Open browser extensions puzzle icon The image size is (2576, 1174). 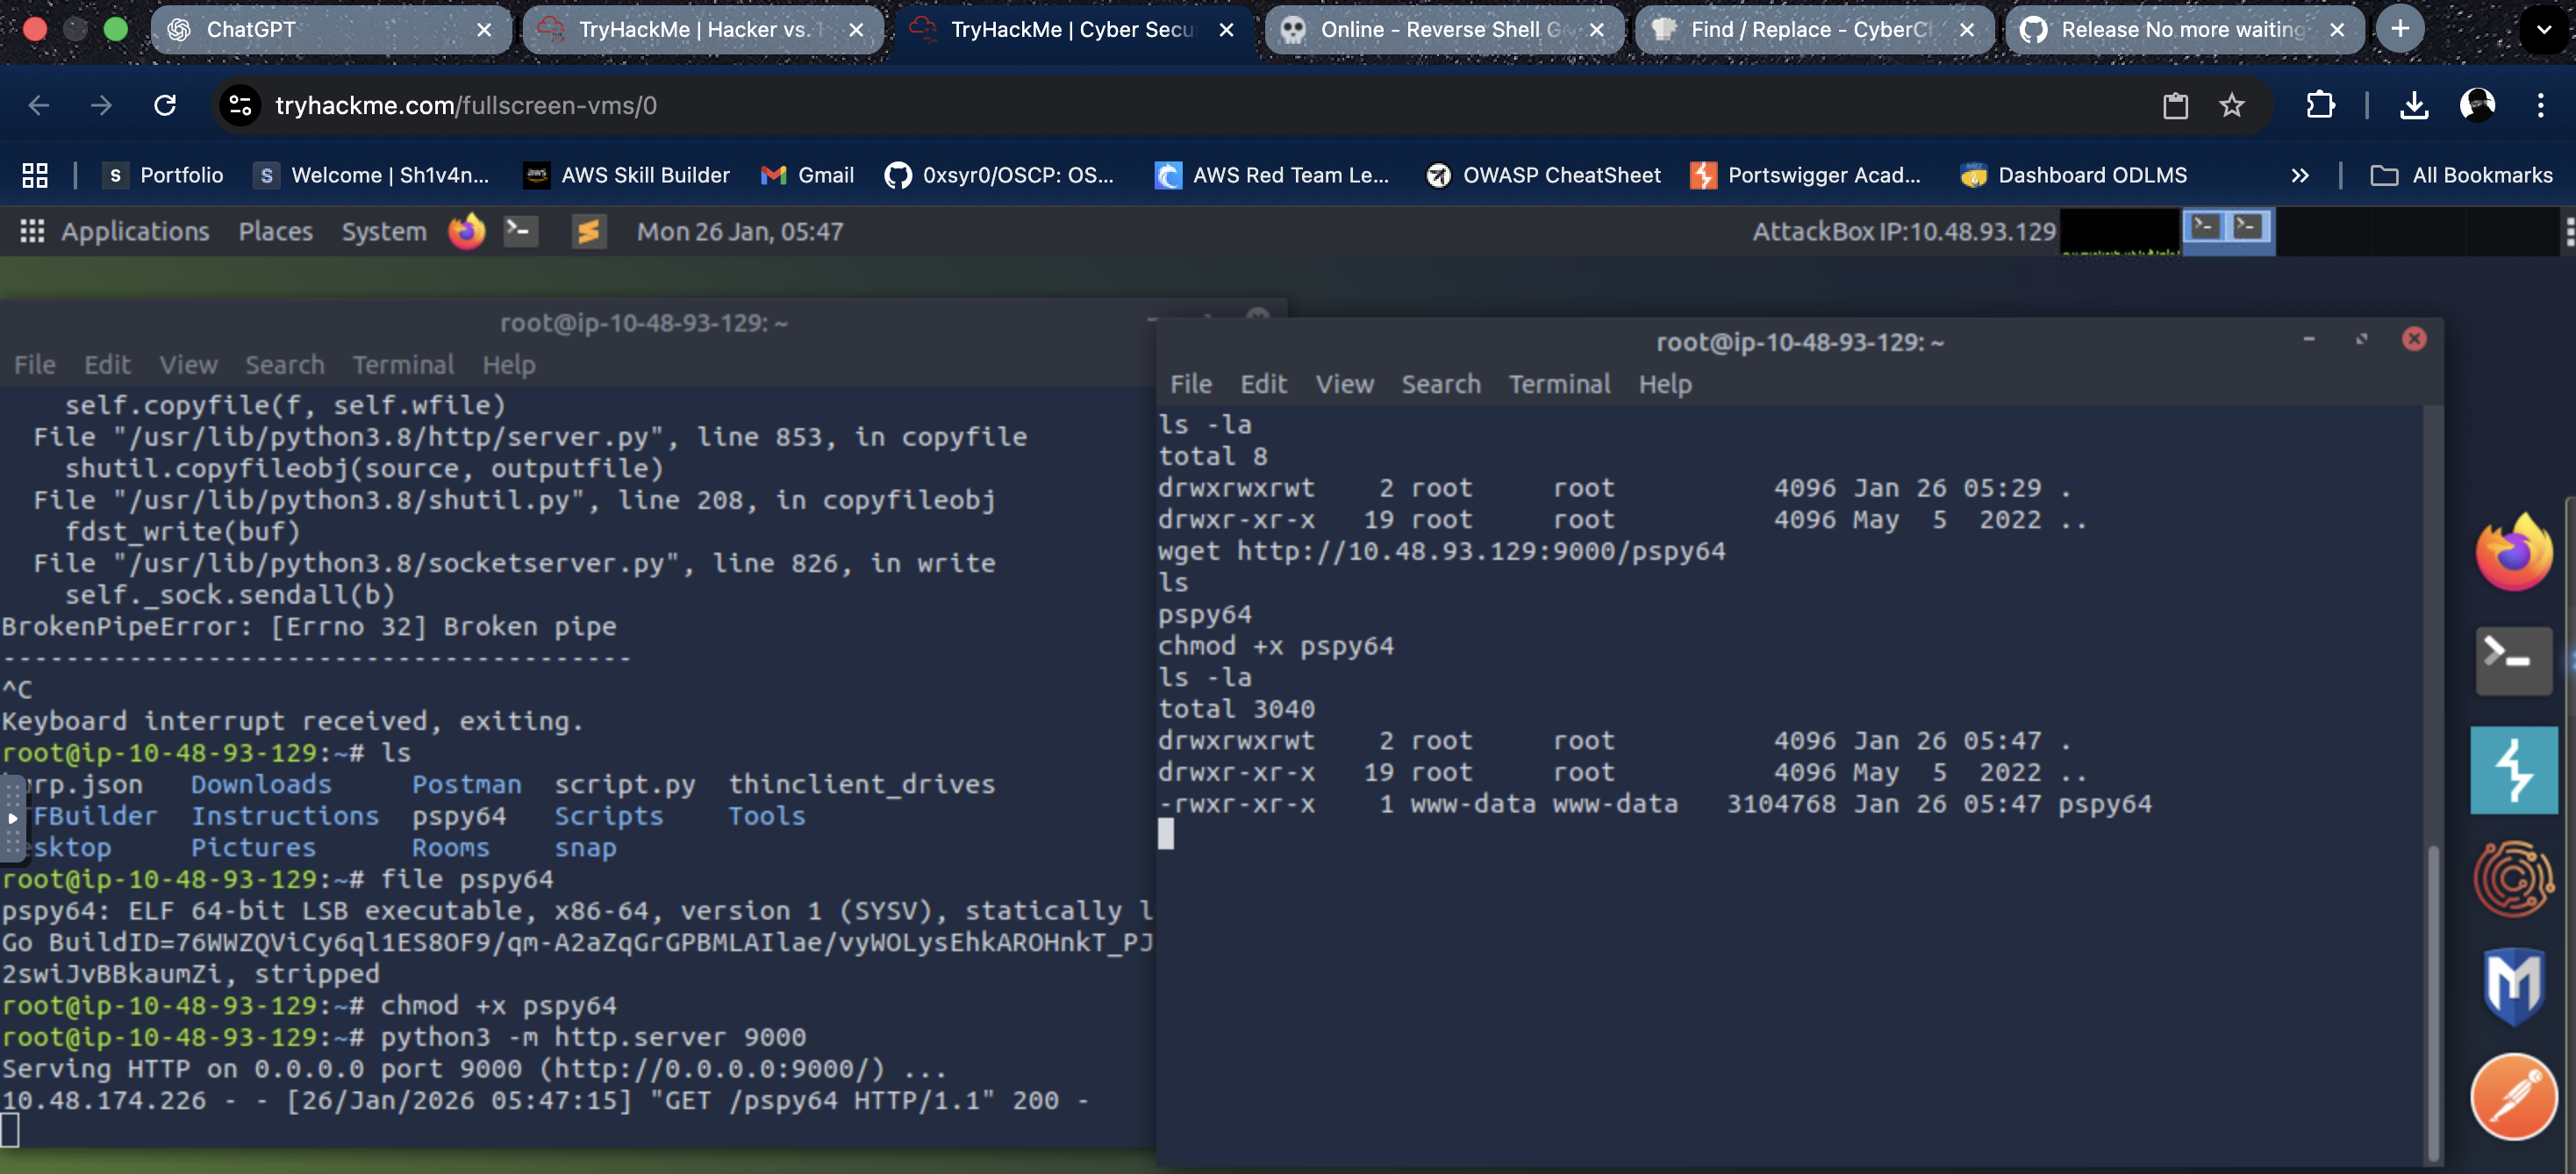pyautogui.click(x=2320, y=105)
